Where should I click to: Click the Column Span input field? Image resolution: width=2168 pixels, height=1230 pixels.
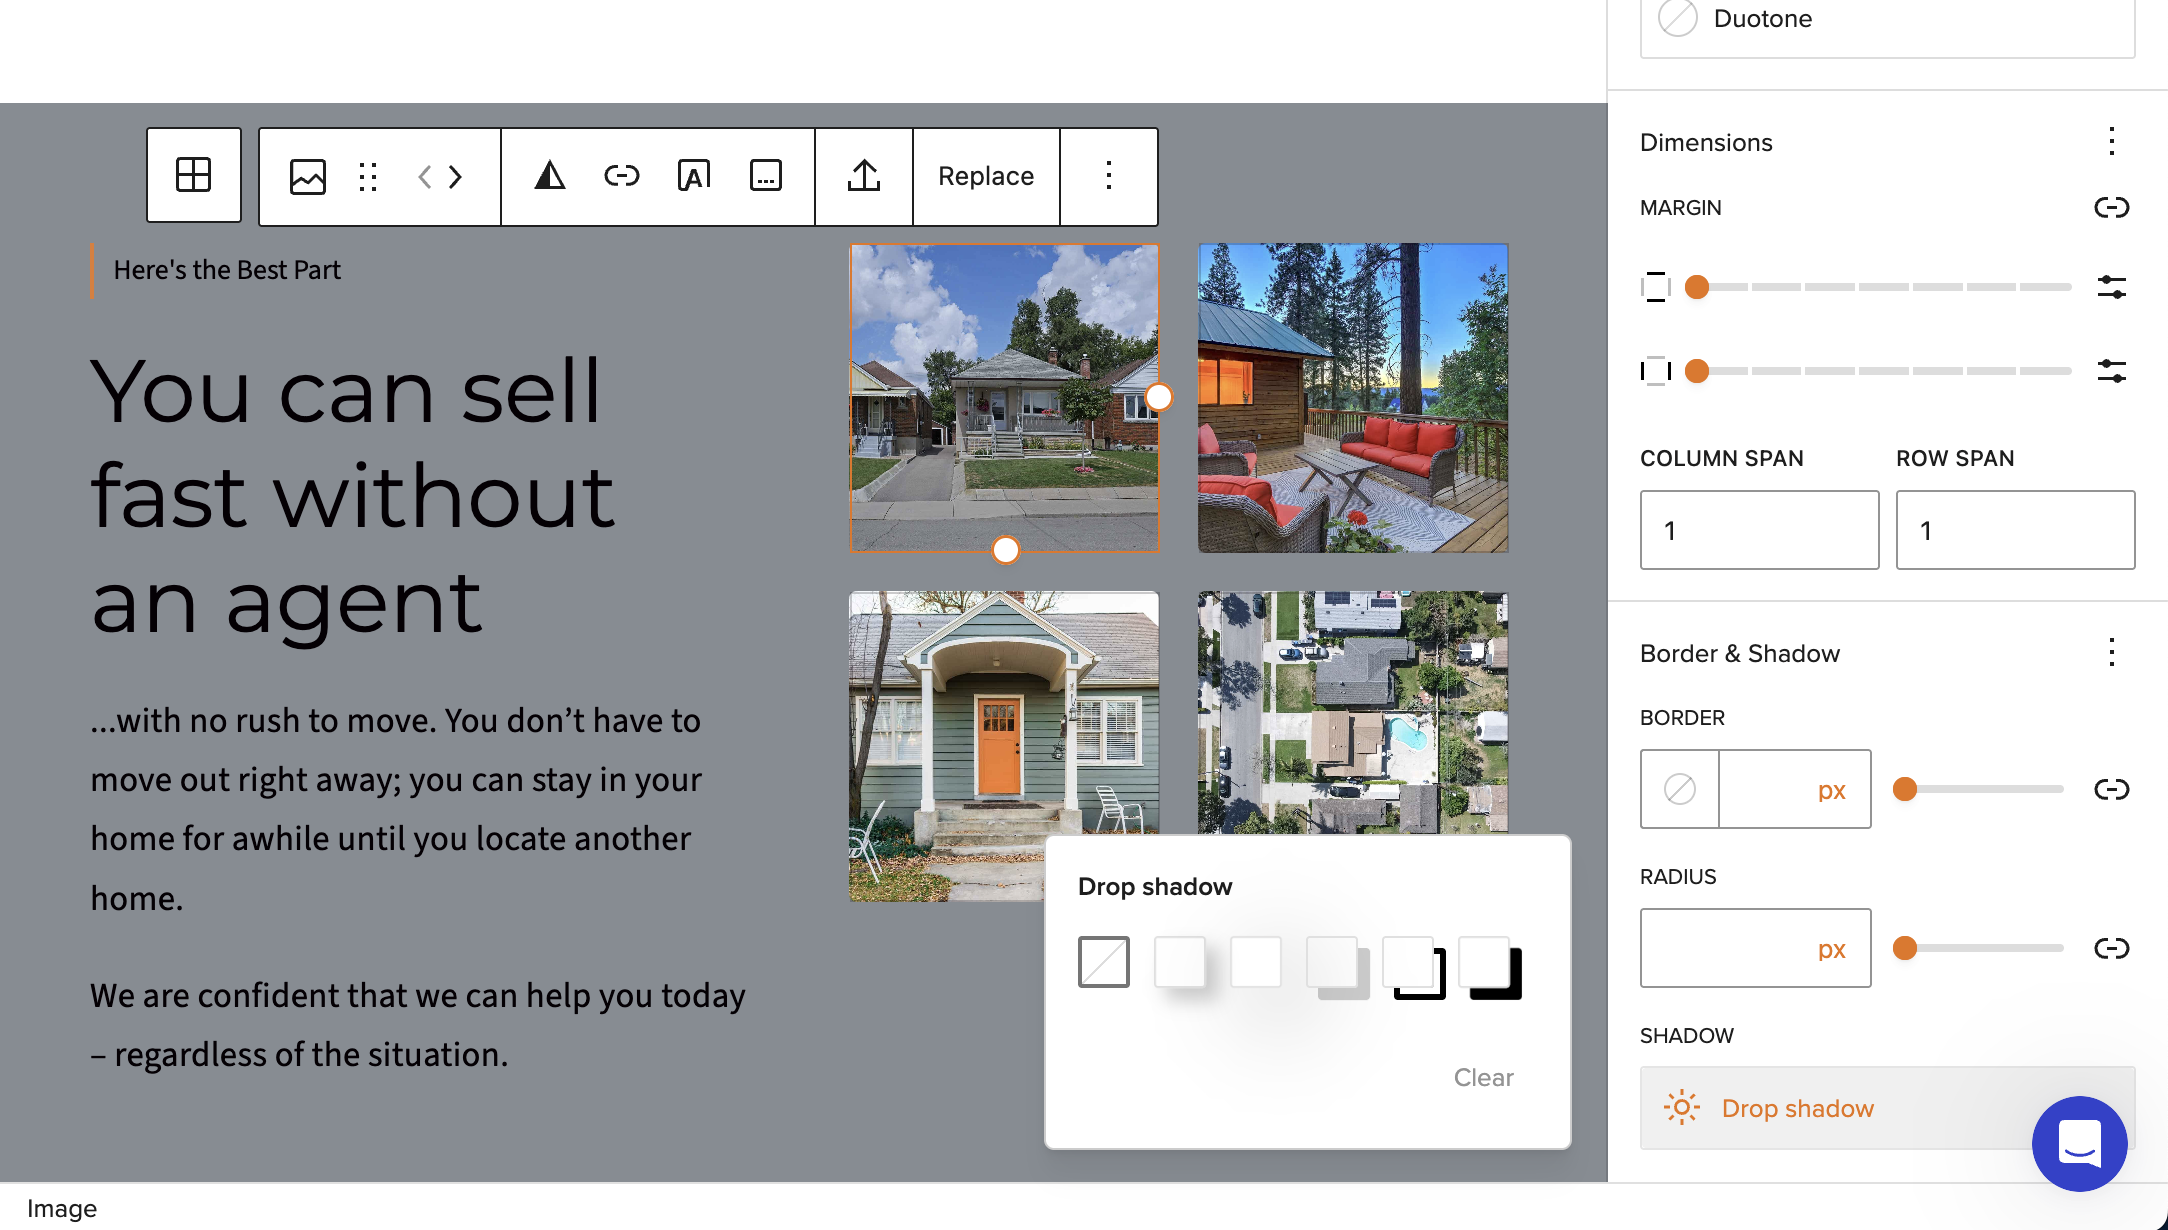1759,530
